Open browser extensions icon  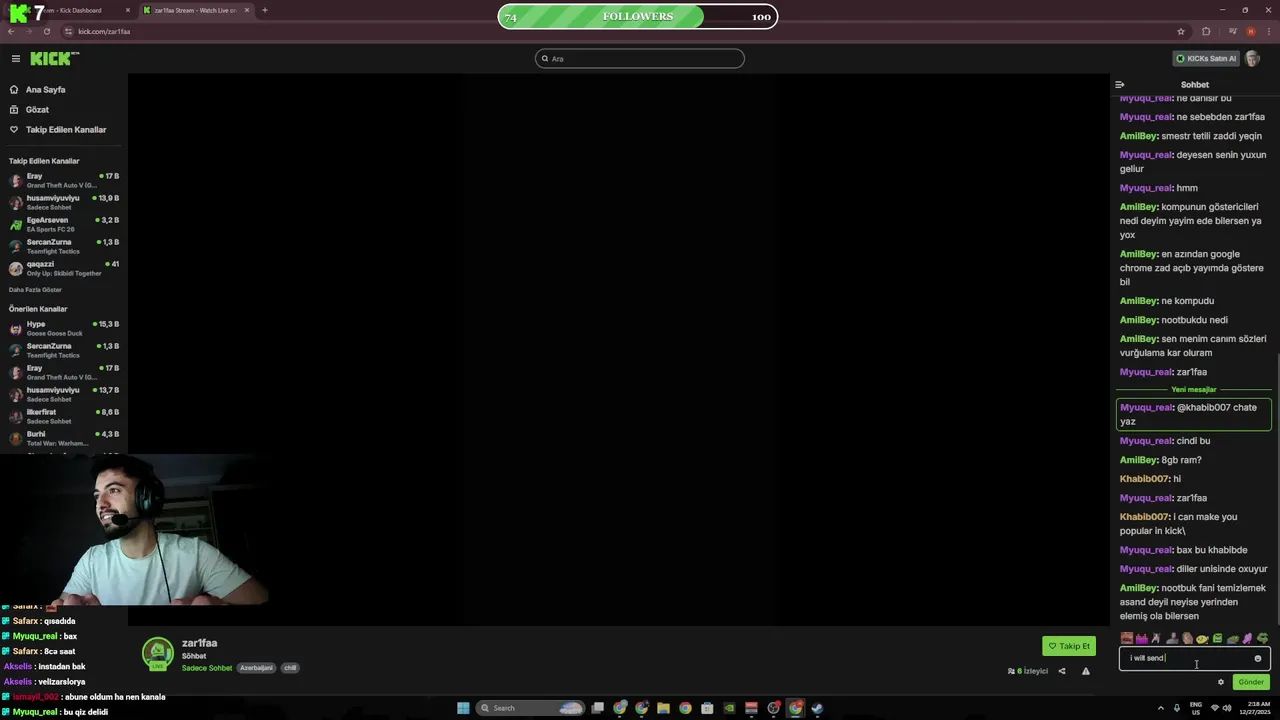click(1206, 31)
